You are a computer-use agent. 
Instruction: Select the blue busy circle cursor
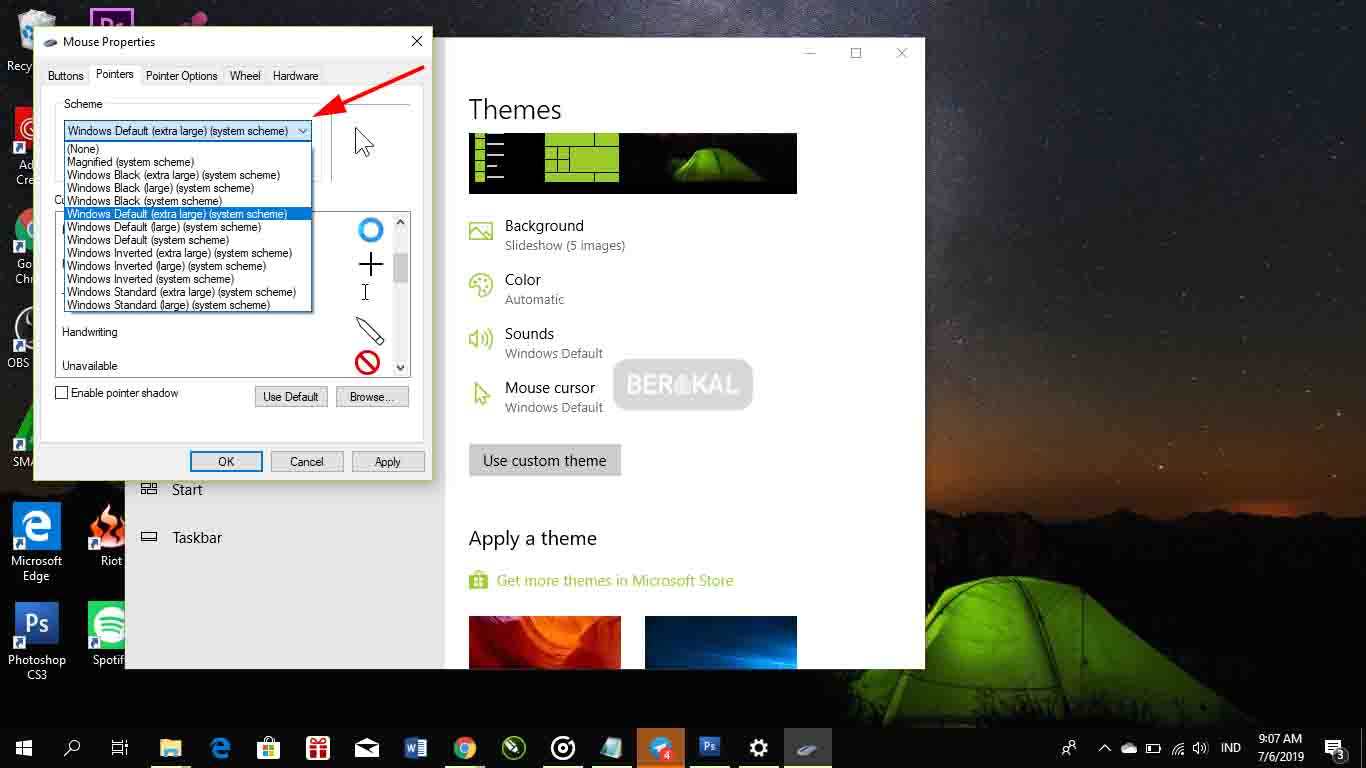(x=371, y=230)
